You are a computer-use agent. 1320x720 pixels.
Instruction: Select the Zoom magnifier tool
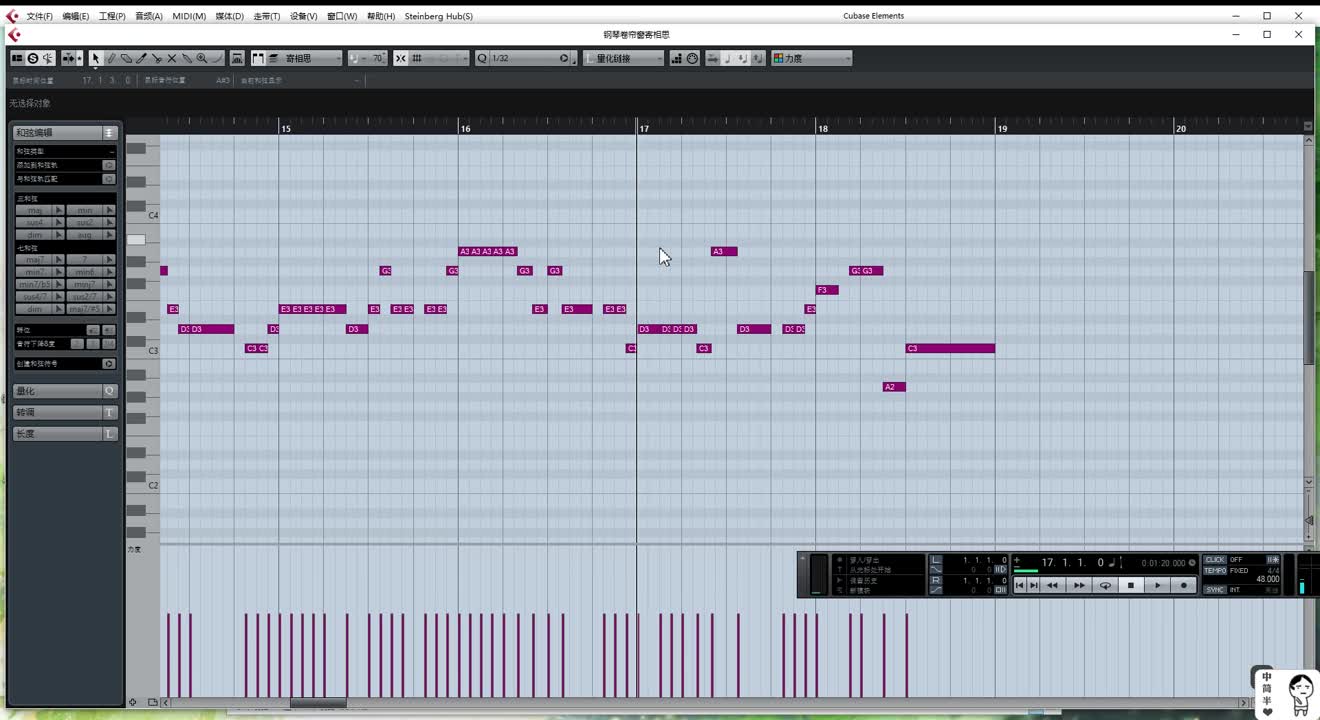coord(201,58)
